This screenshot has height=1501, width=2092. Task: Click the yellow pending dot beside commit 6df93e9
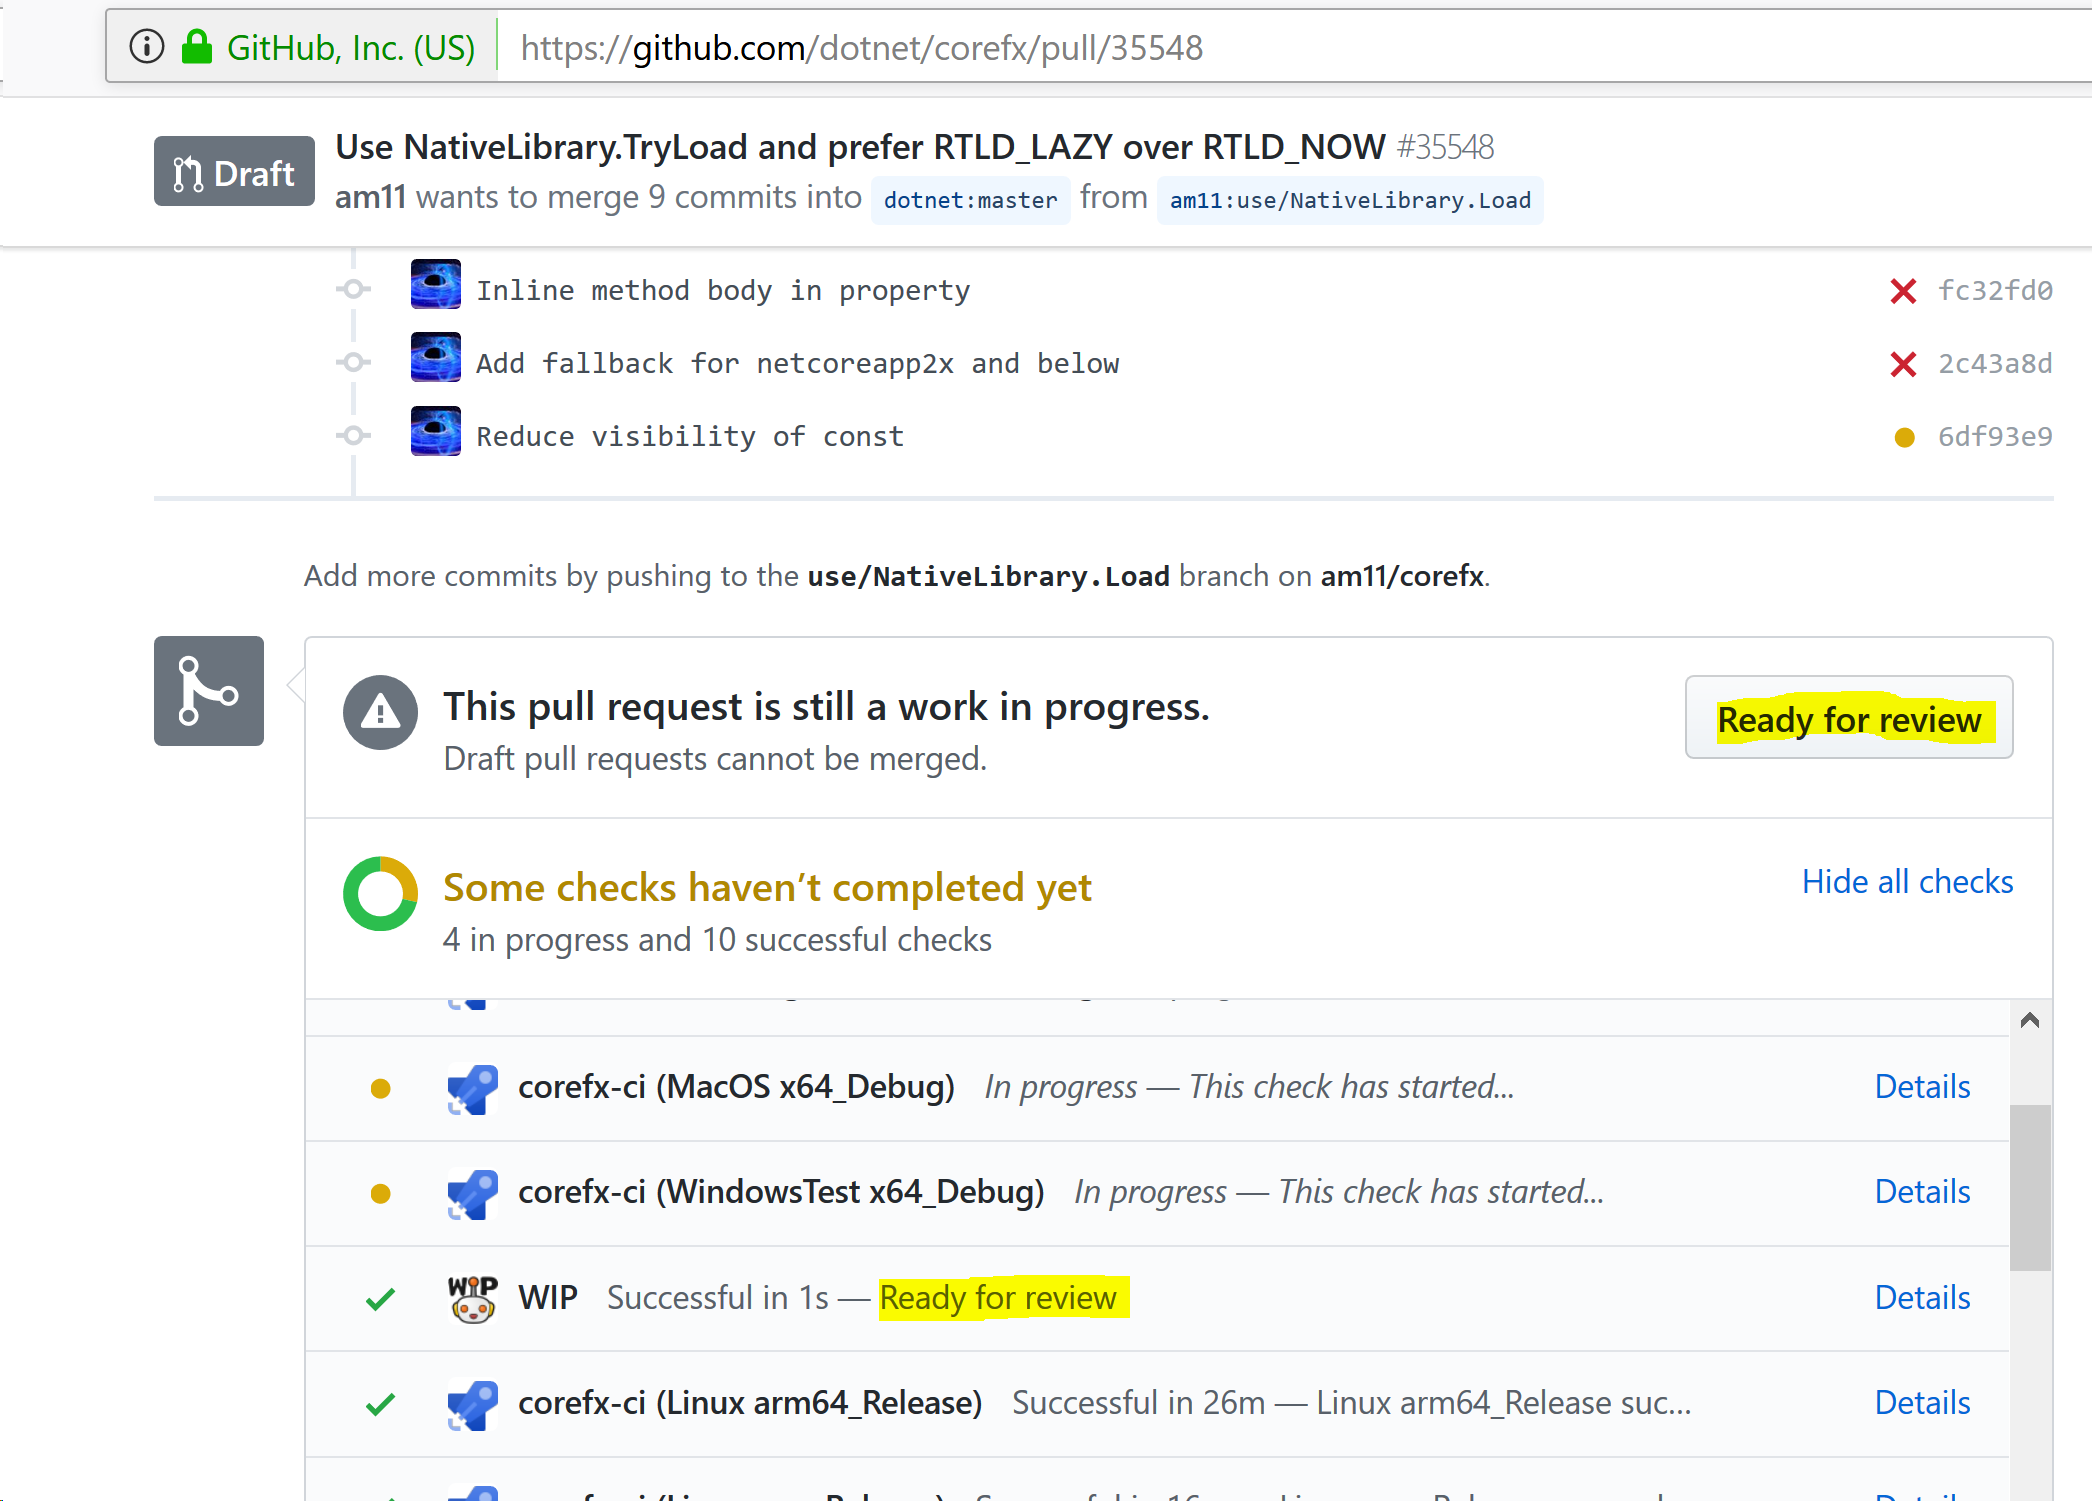(x=1904, y=437)
